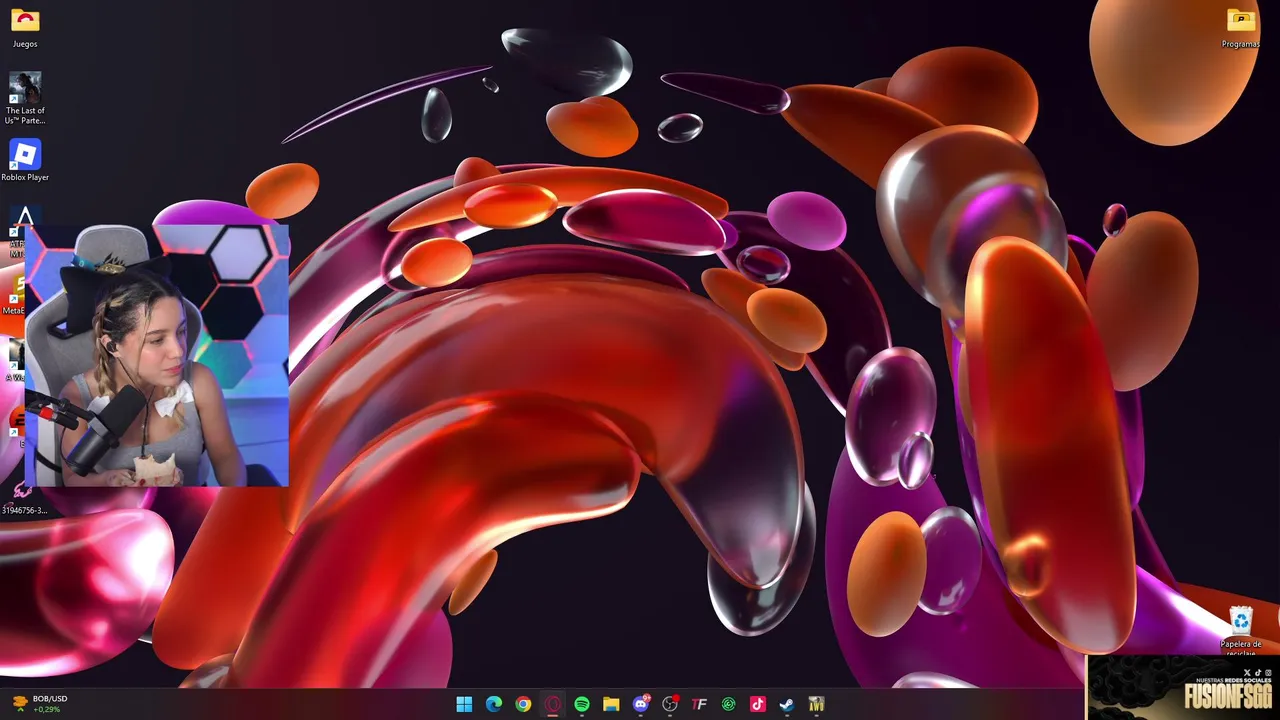Select The Last of Us Parte shortcut
Image resolution: width=1280 pixels, height=720 pixels.
click(25, 98)
